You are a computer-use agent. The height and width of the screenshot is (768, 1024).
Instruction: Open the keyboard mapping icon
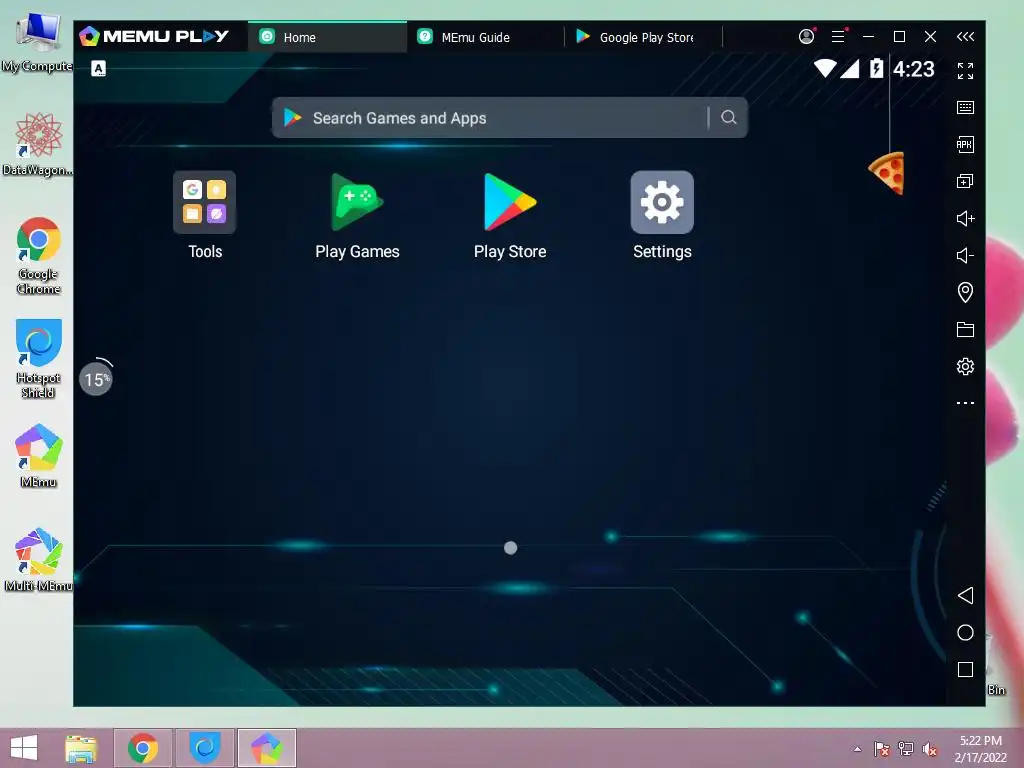965,108
